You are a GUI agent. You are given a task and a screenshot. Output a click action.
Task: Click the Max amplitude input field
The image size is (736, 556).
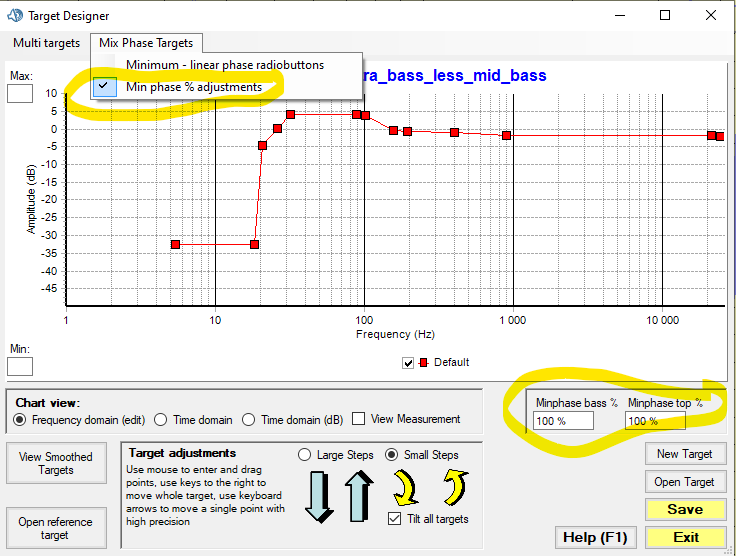[x=20, y=93]
